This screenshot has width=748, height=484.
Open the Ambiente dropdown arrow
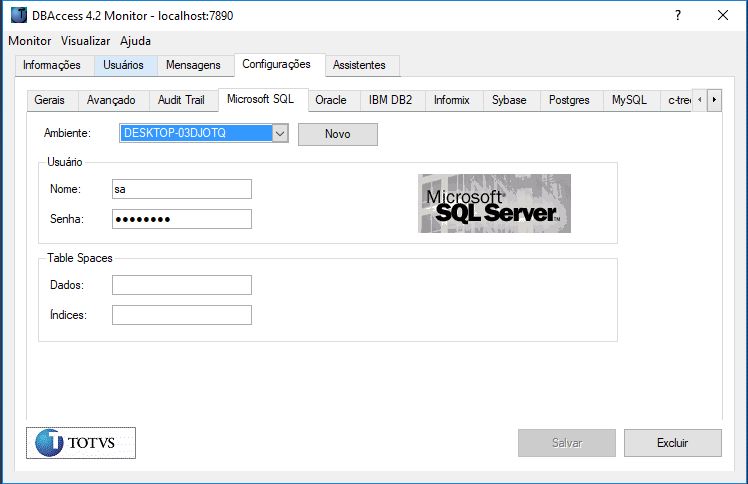point(280,133)
